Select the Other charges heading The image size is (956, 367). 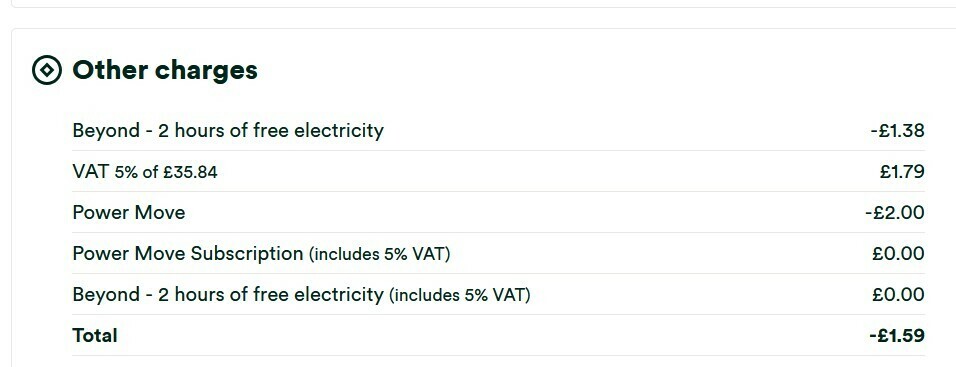click(165, 70)
